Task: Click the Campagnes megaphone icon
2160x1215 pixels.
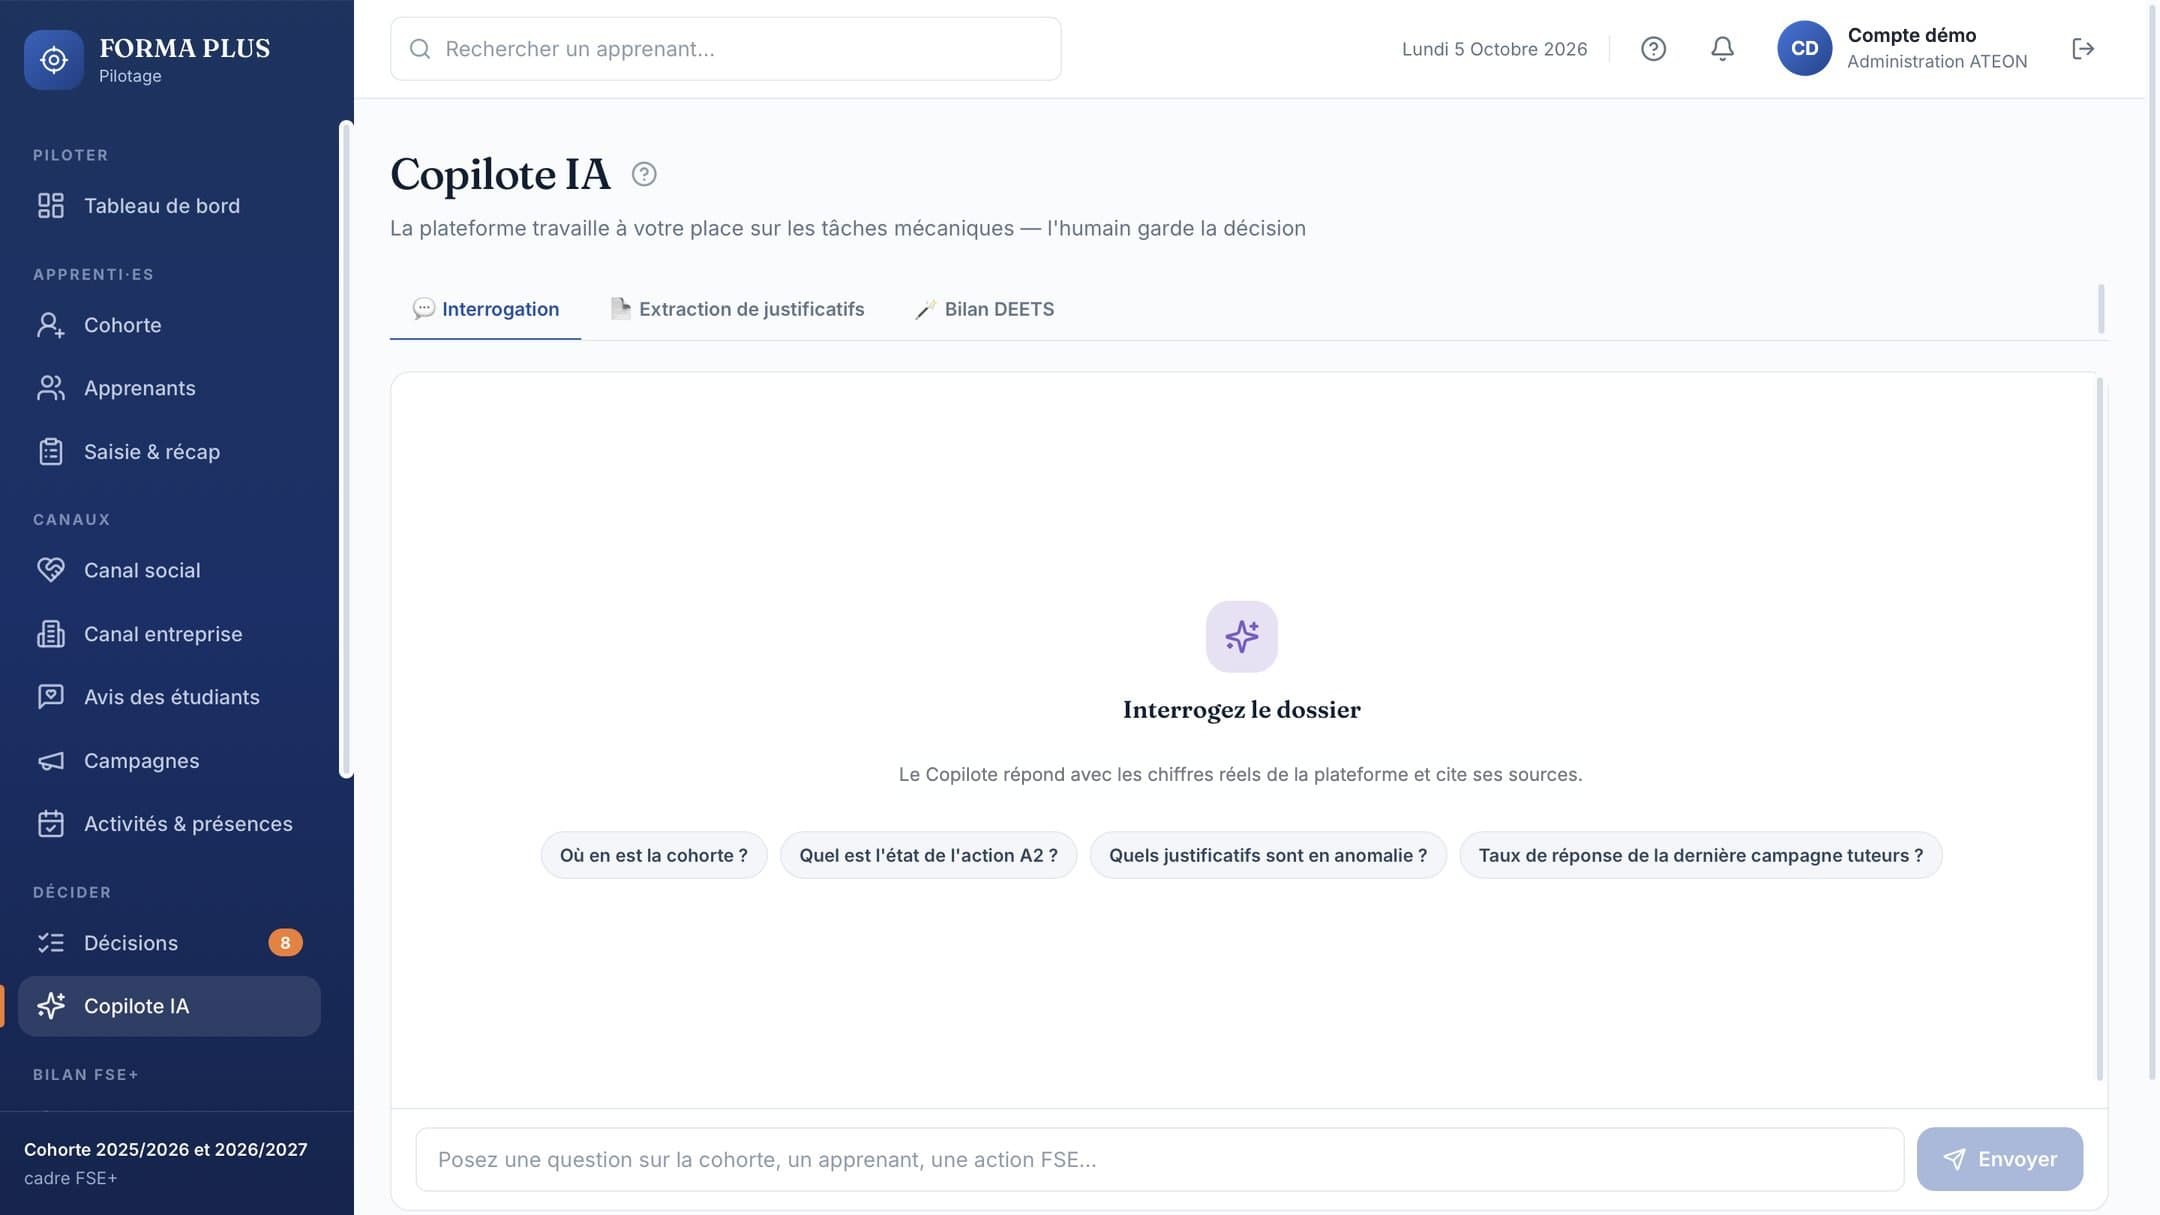Action: point(51,761)
